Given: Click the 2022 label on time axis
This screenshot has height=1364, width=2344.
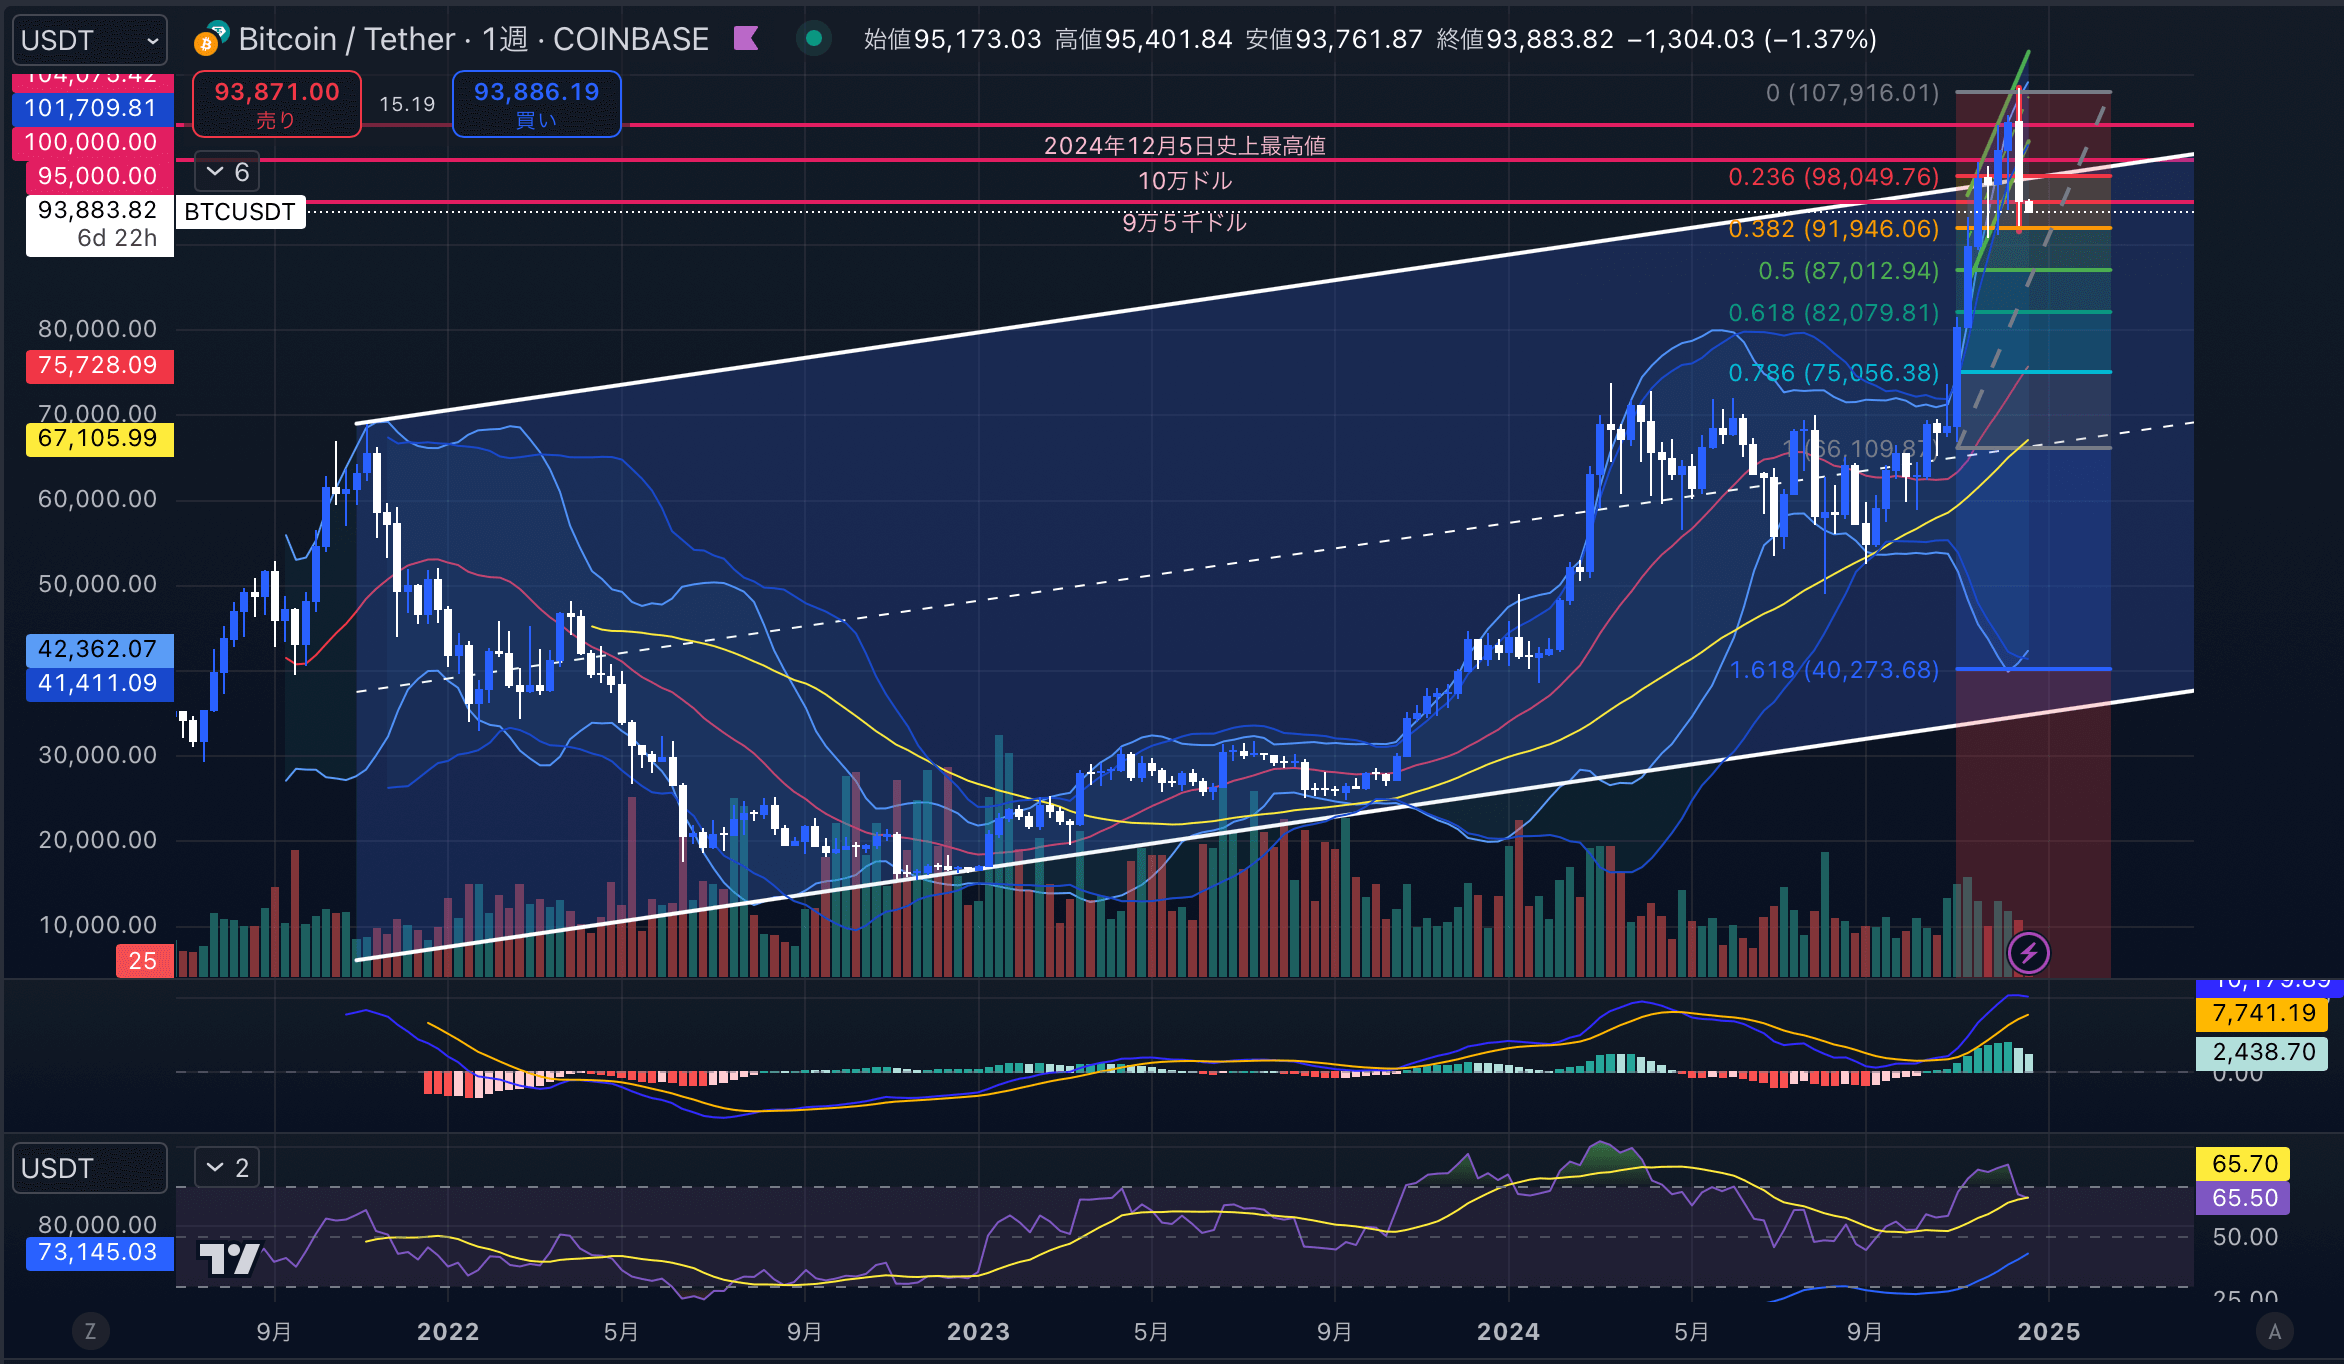Looking at the screenshot, I should [x=448, y=1331].
